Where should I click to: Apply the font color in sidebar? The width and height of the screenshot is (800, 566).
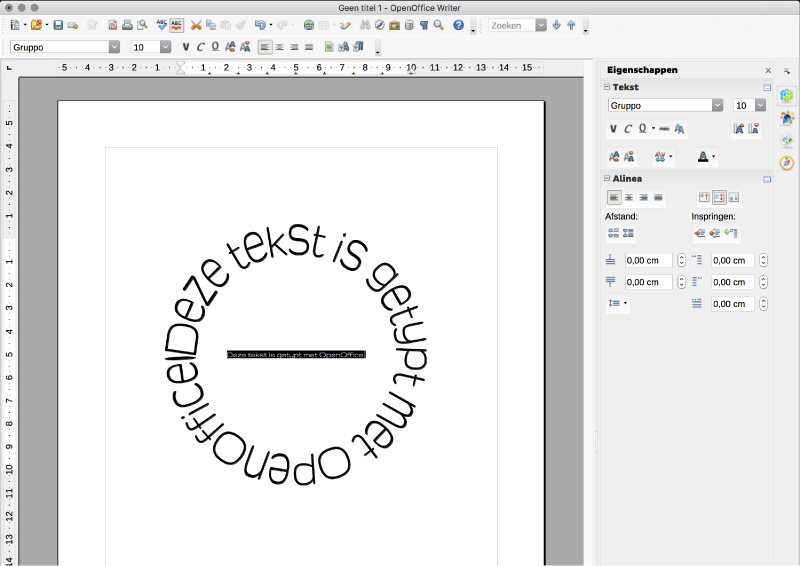703,157
